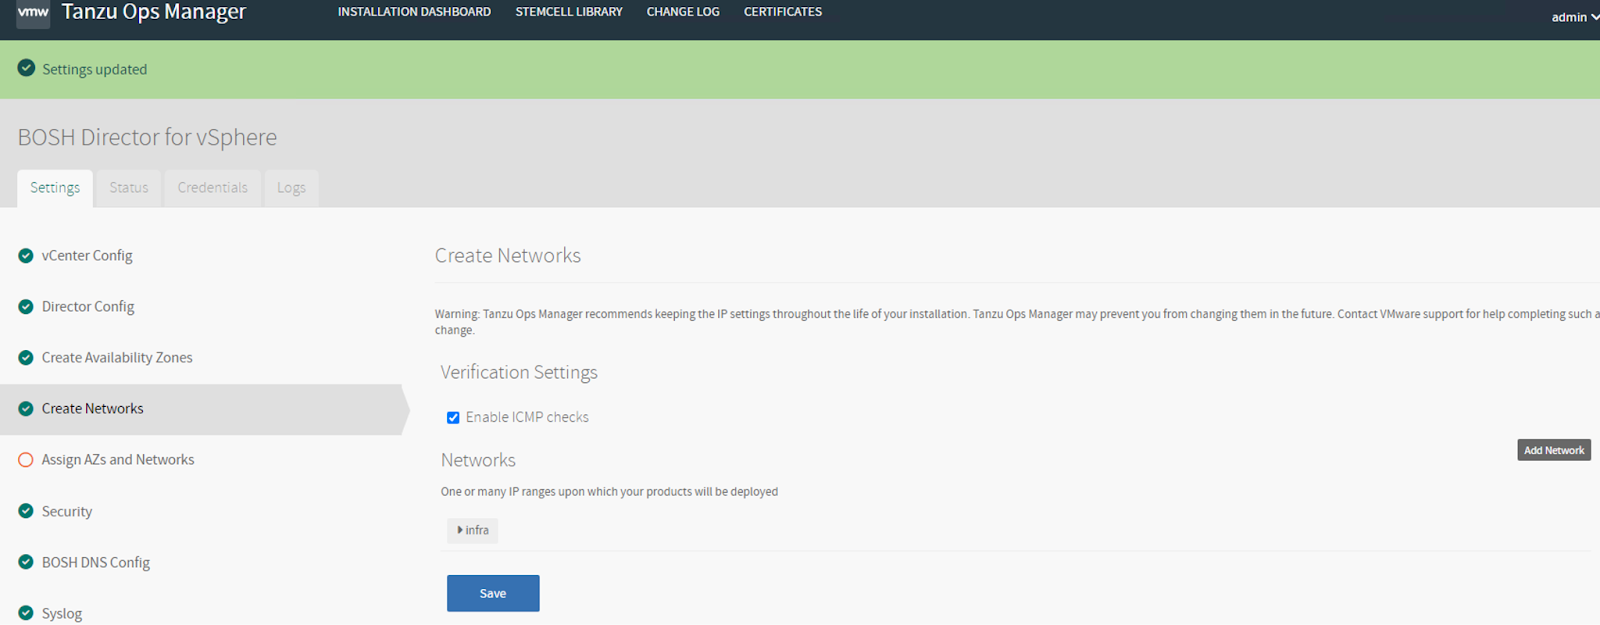Image resolution: width=1600 pixels, height=625 pixels.
Task: Click the Create Availability Zones check icon
Action: click(x=26, y=358)
